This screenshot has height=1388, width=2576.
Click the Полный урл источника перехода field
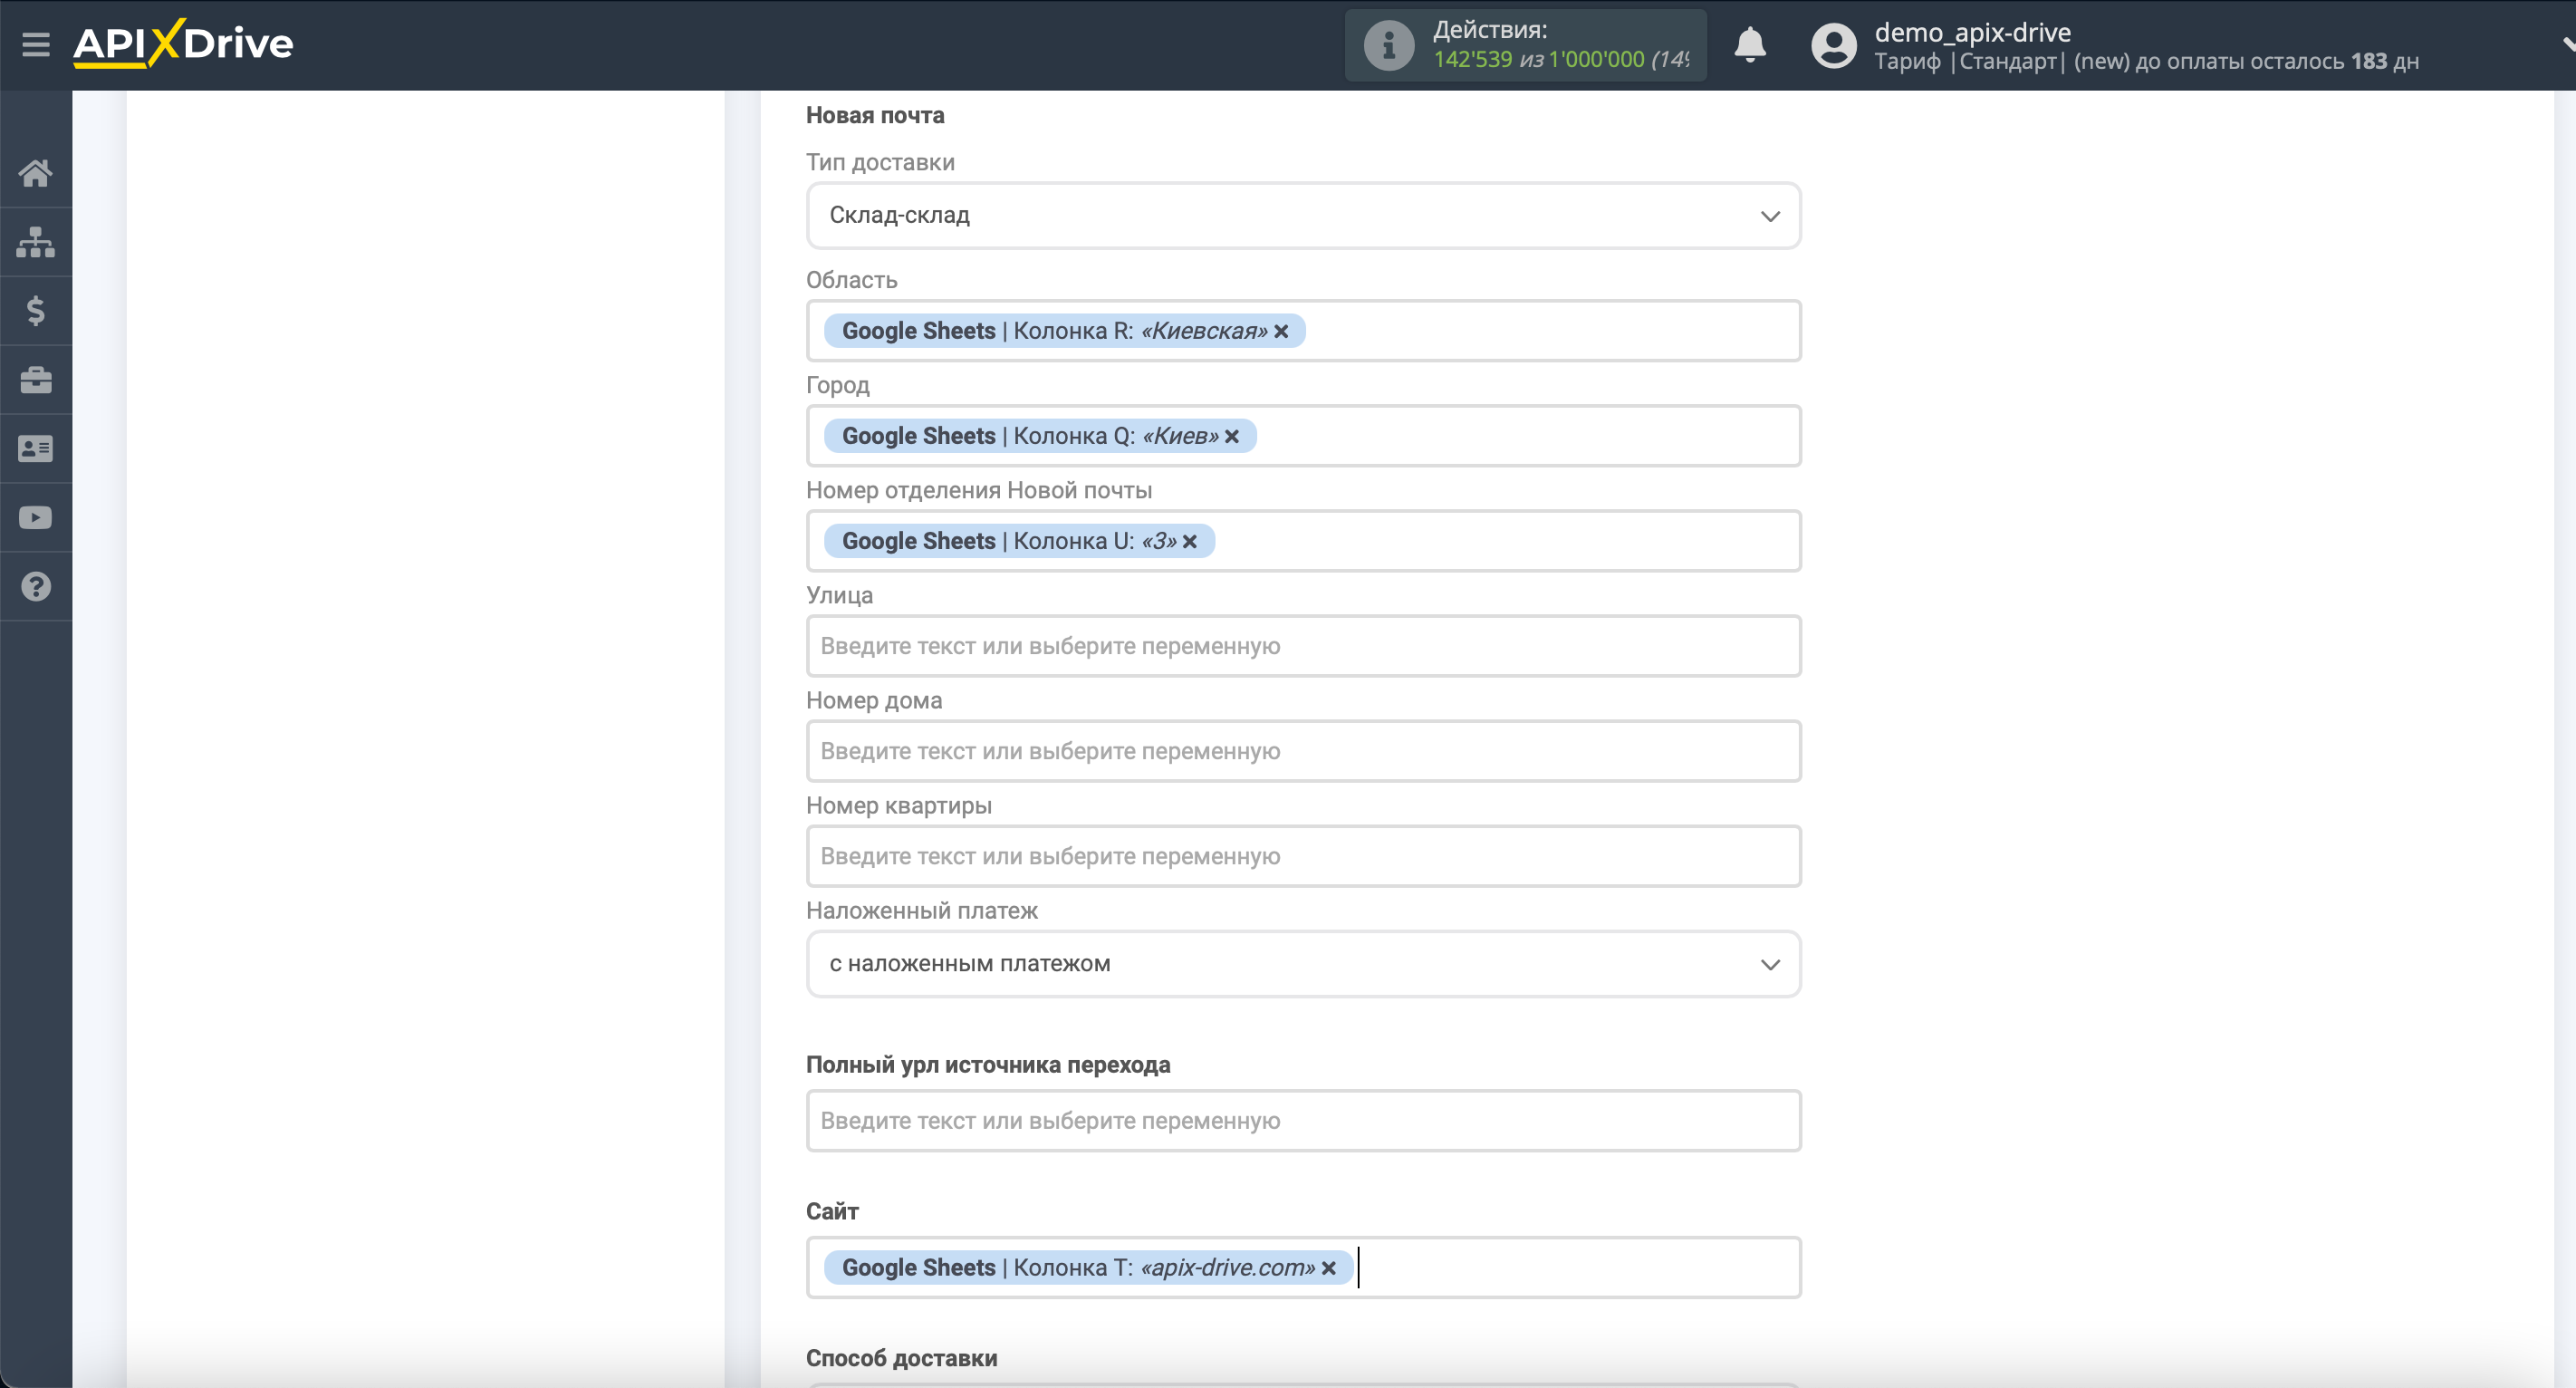point(1304,1121)
